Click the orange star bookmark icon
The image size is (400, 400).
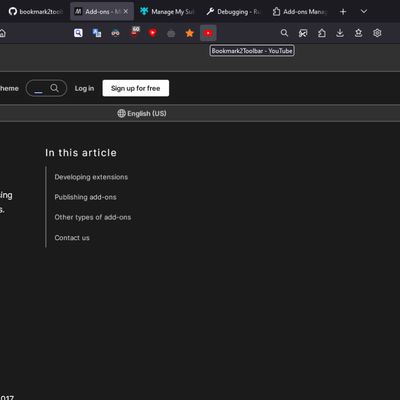189,33
